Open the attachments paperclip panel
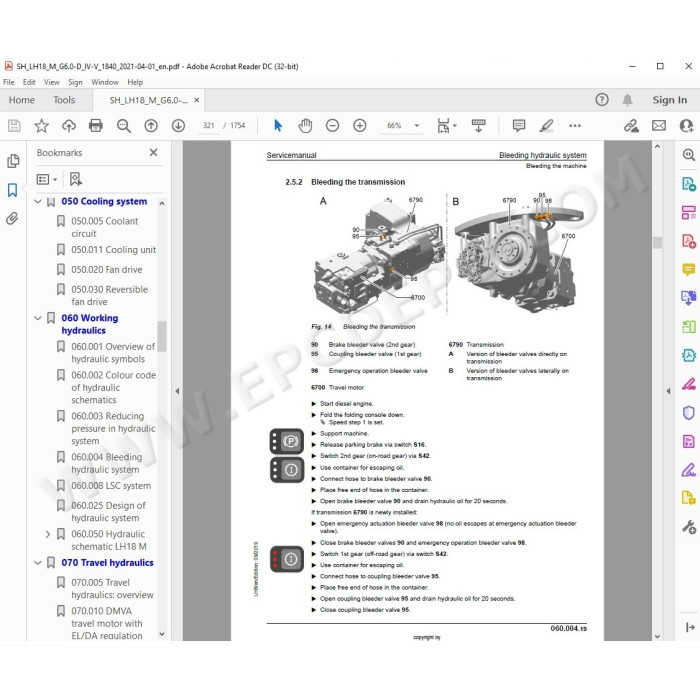Viewport: 700px width, 700px height. click(12, 219)
